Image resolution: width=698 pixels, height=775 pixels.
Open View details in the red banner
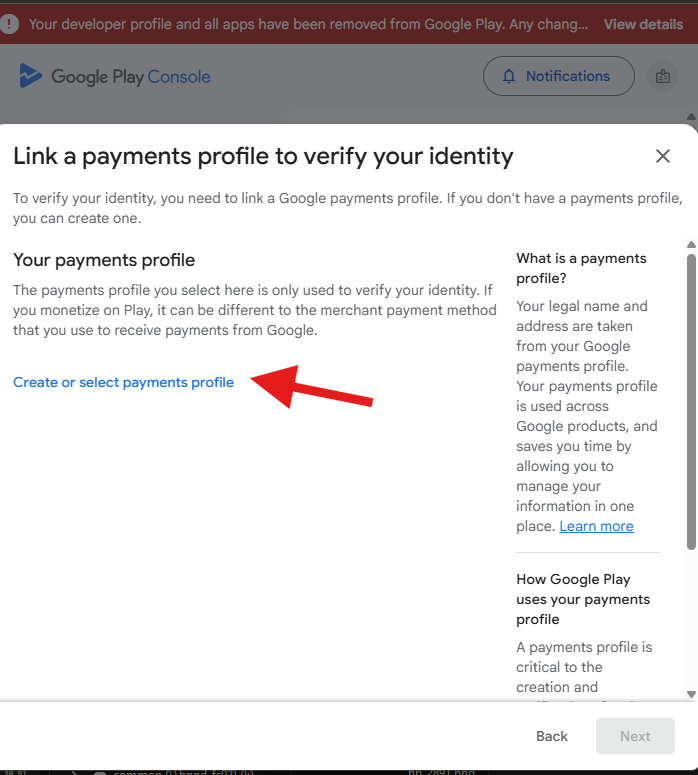point(643,24)
